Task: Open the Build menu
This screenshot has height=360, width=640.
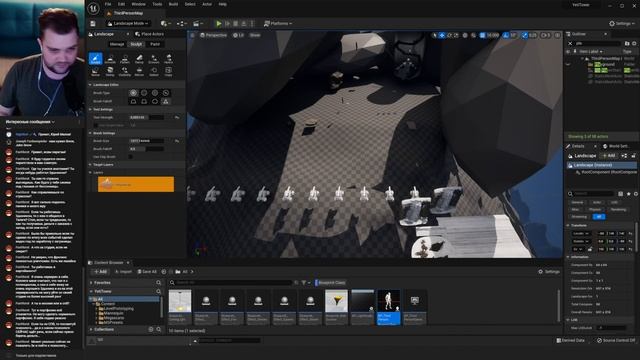Action: [x=173, y=4]
